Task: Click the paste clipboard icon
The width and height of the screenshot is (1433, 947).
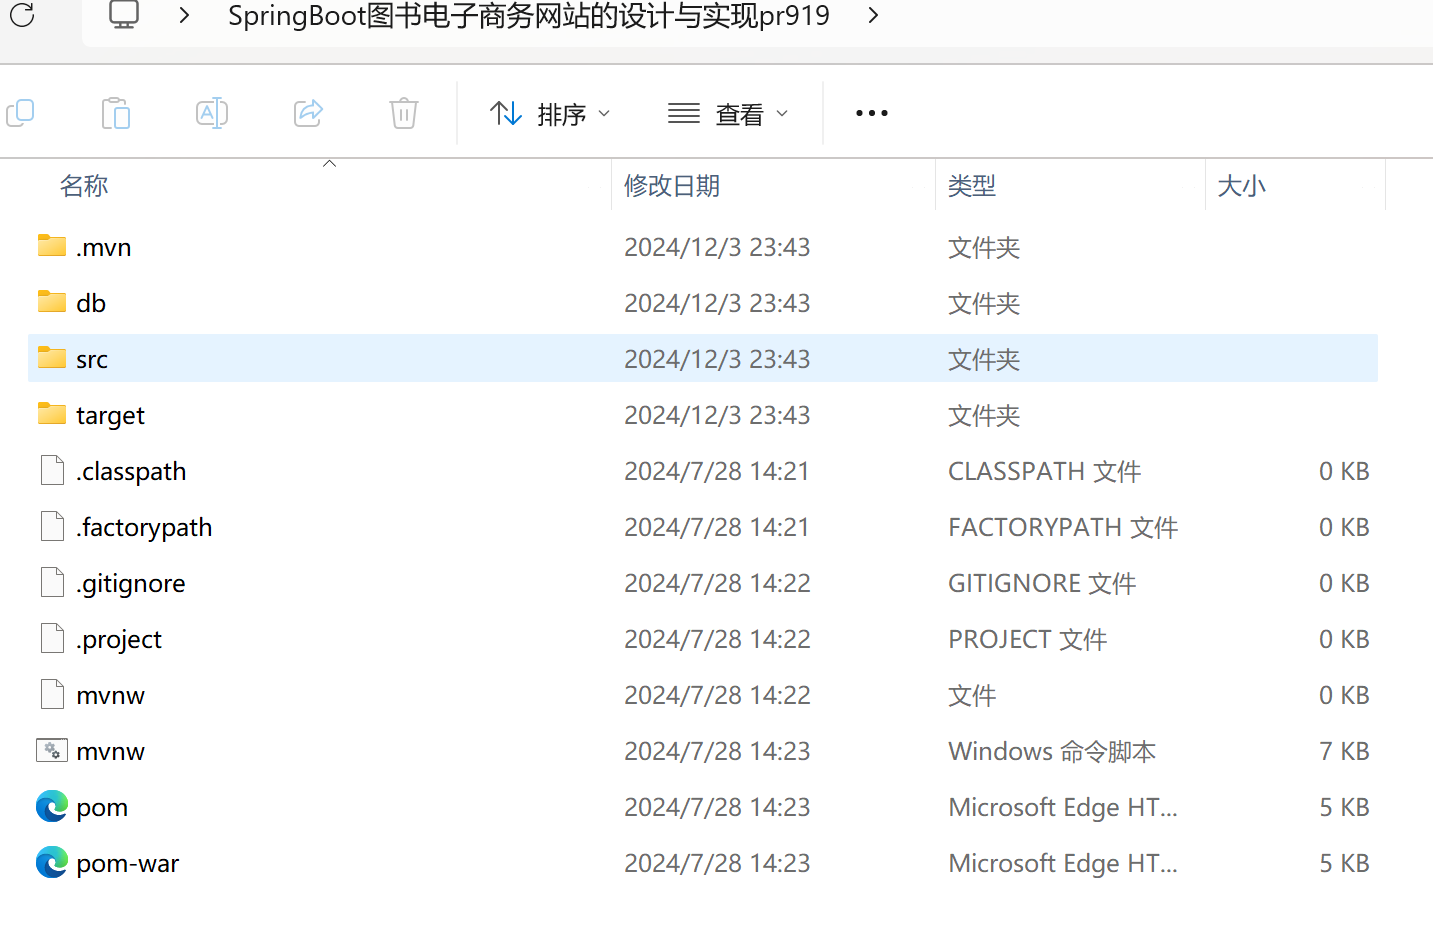Action: click(116, 113)
